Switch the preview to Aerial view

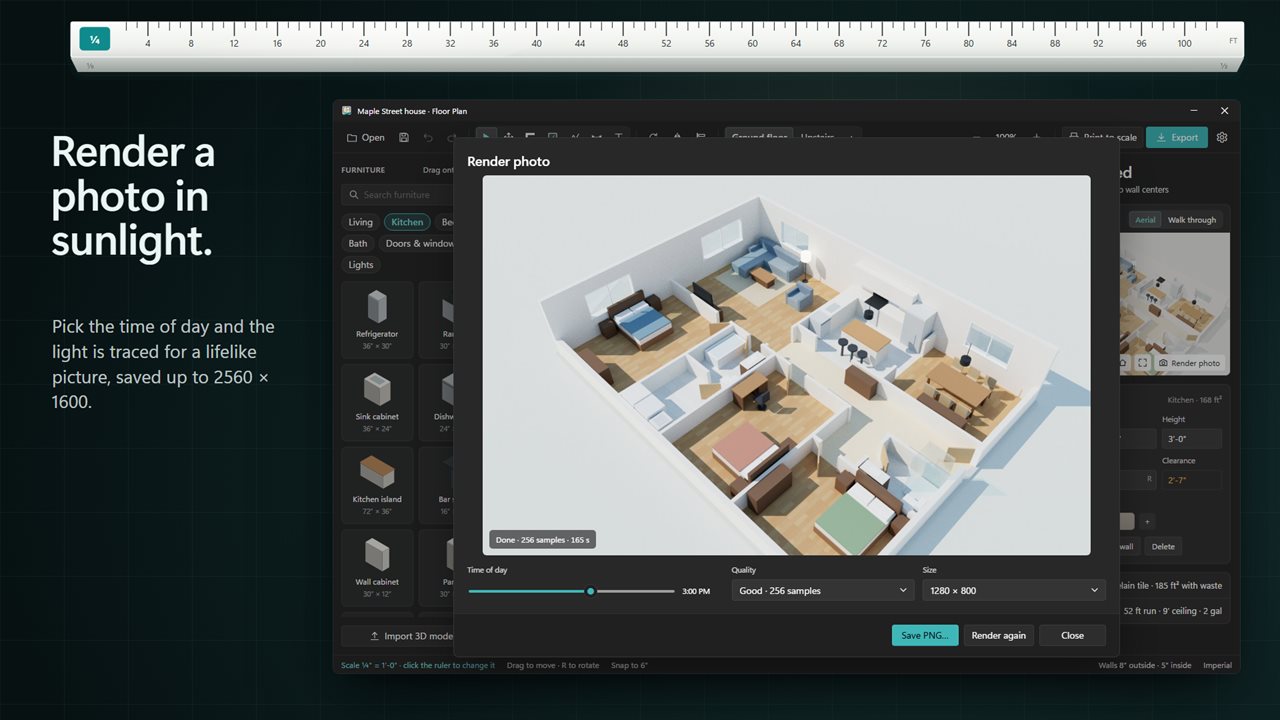(x=1145, y=220)
